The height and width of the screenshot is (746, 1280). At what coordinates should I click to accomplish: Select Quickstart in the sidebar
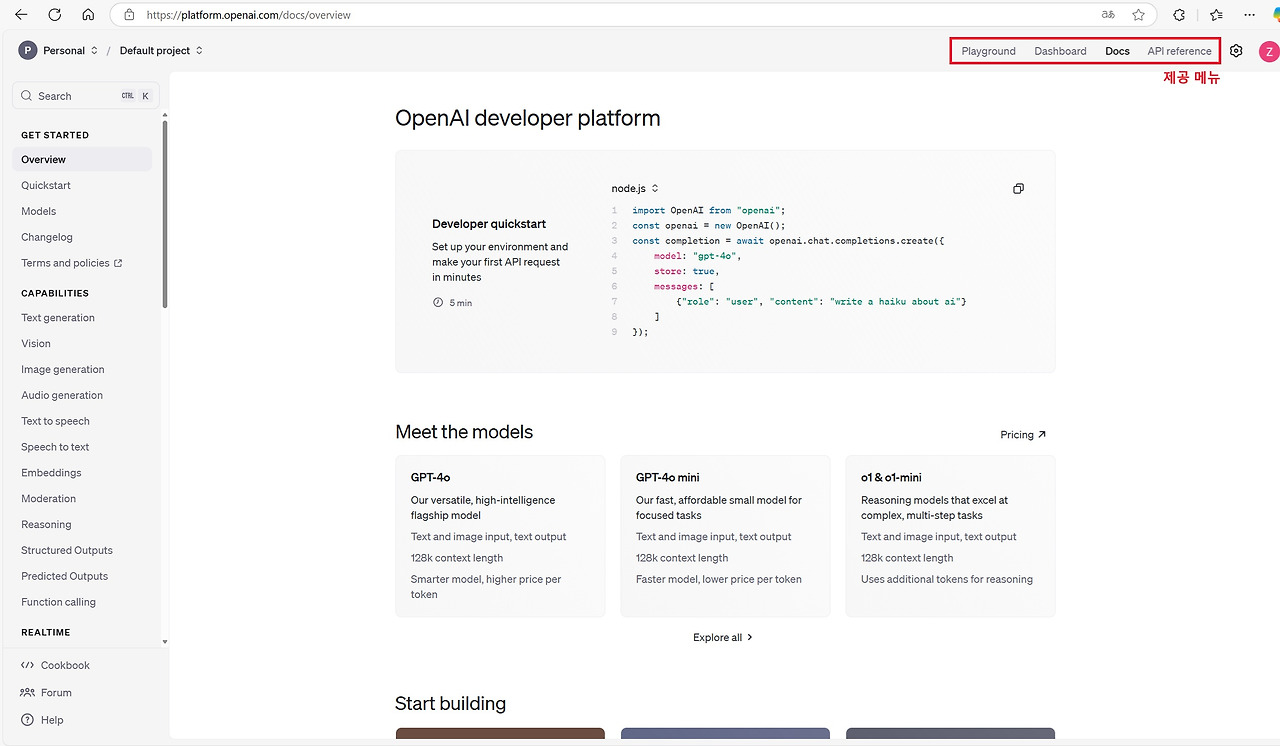[46, 185]
